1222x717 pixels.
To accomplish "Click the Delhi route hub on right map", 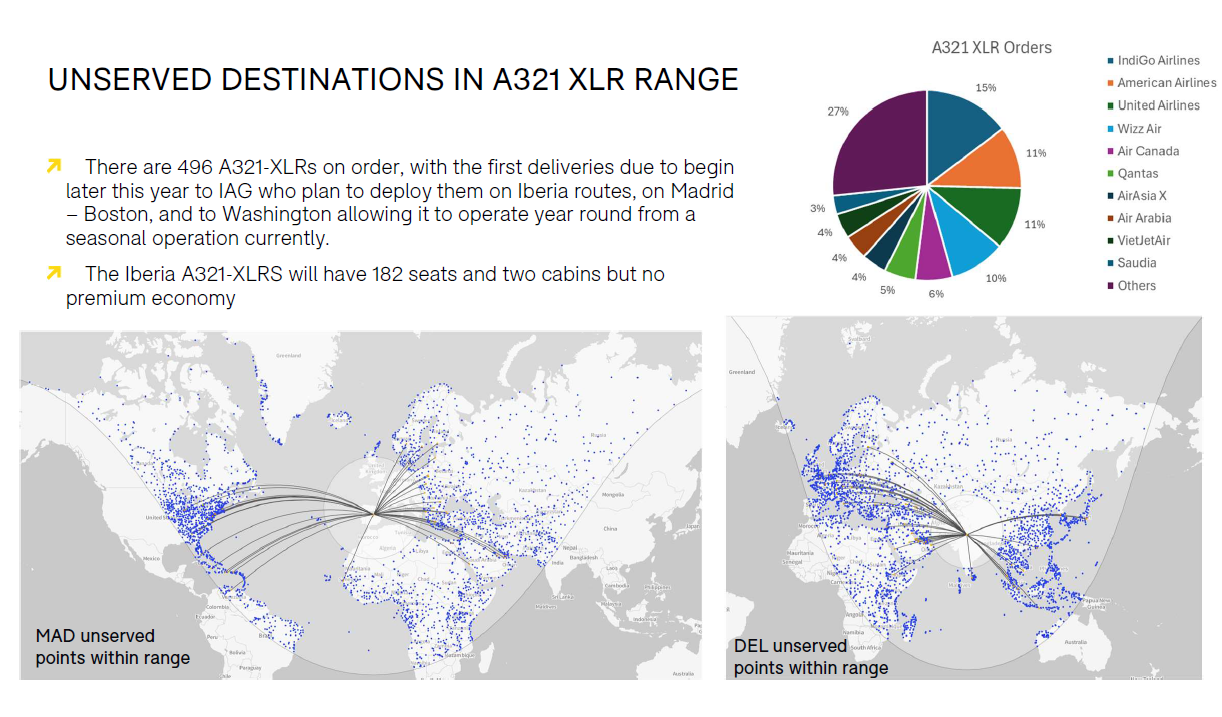I will 964,532.
